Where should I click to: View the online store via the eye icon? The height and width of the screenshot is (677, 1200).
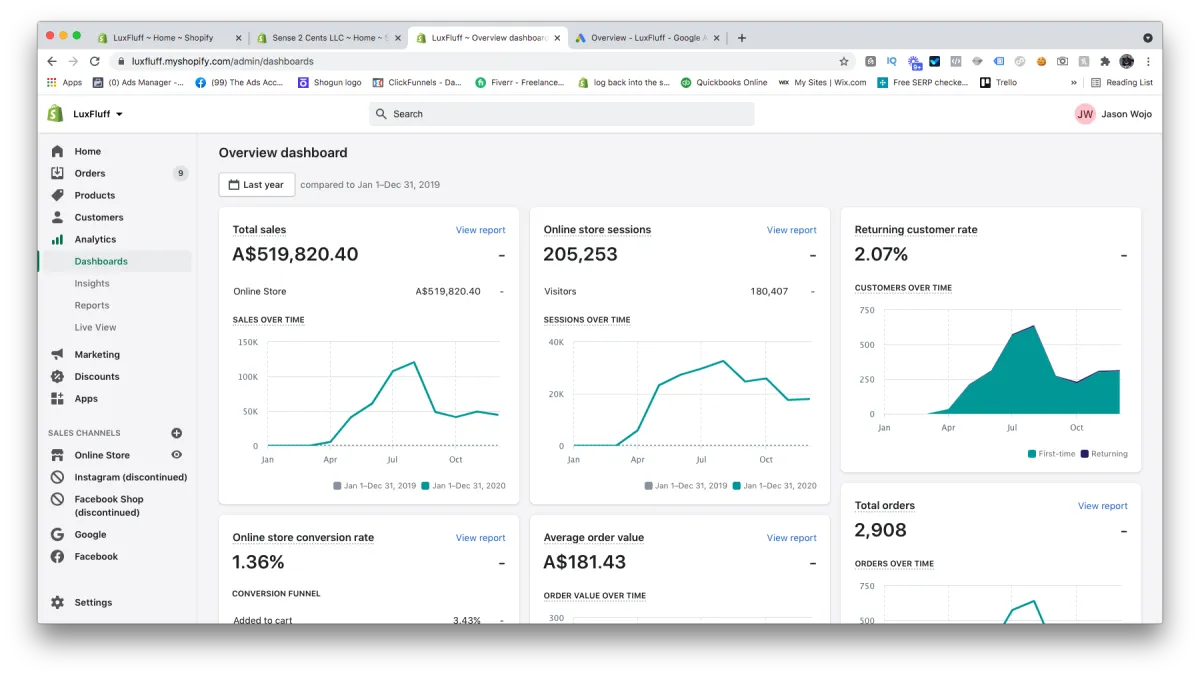177,455
